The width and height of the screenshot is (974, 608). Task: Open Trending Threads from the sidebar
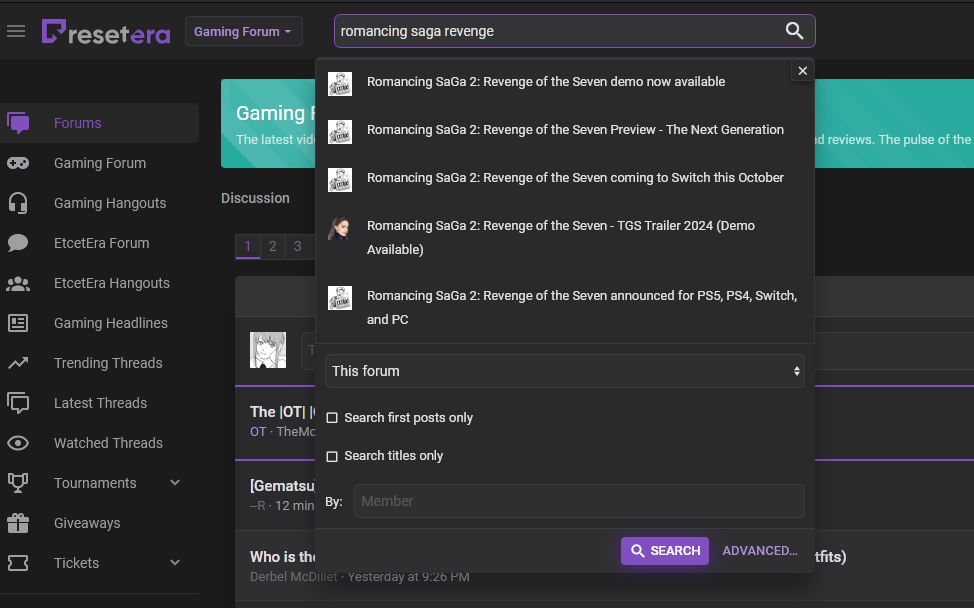tap(108, 363)
